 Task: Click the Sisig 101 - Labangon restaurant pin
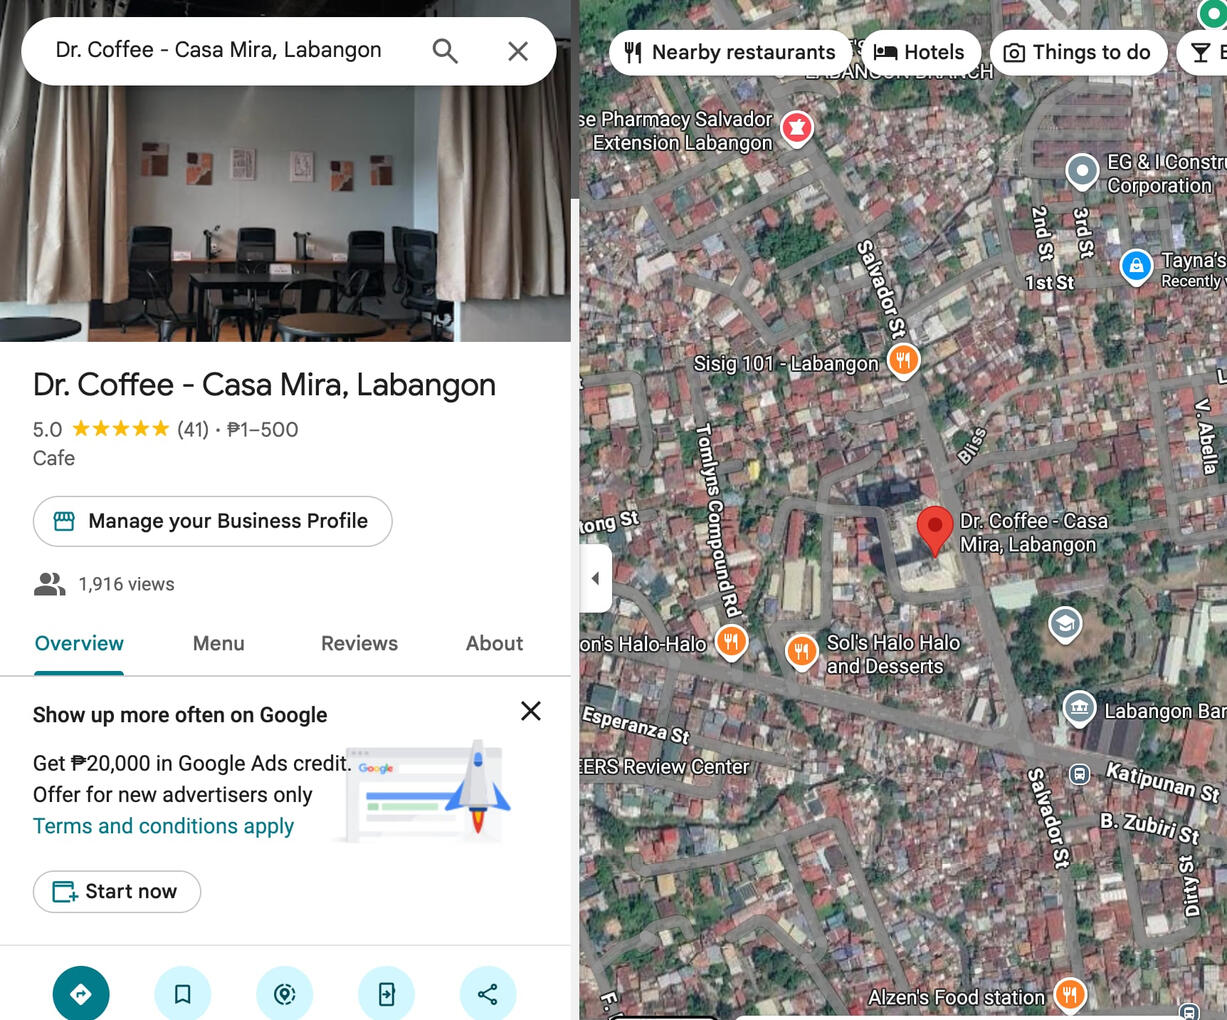[x=903, y=360]
